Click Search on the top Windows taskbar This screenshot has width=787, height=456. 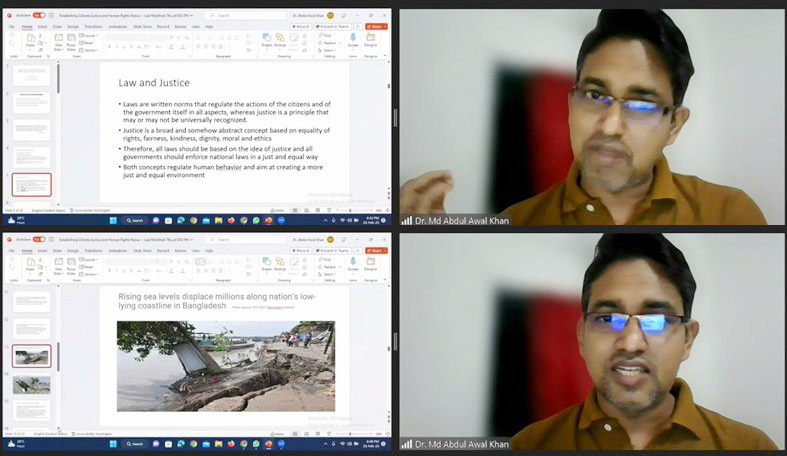[x=135, y=220]
